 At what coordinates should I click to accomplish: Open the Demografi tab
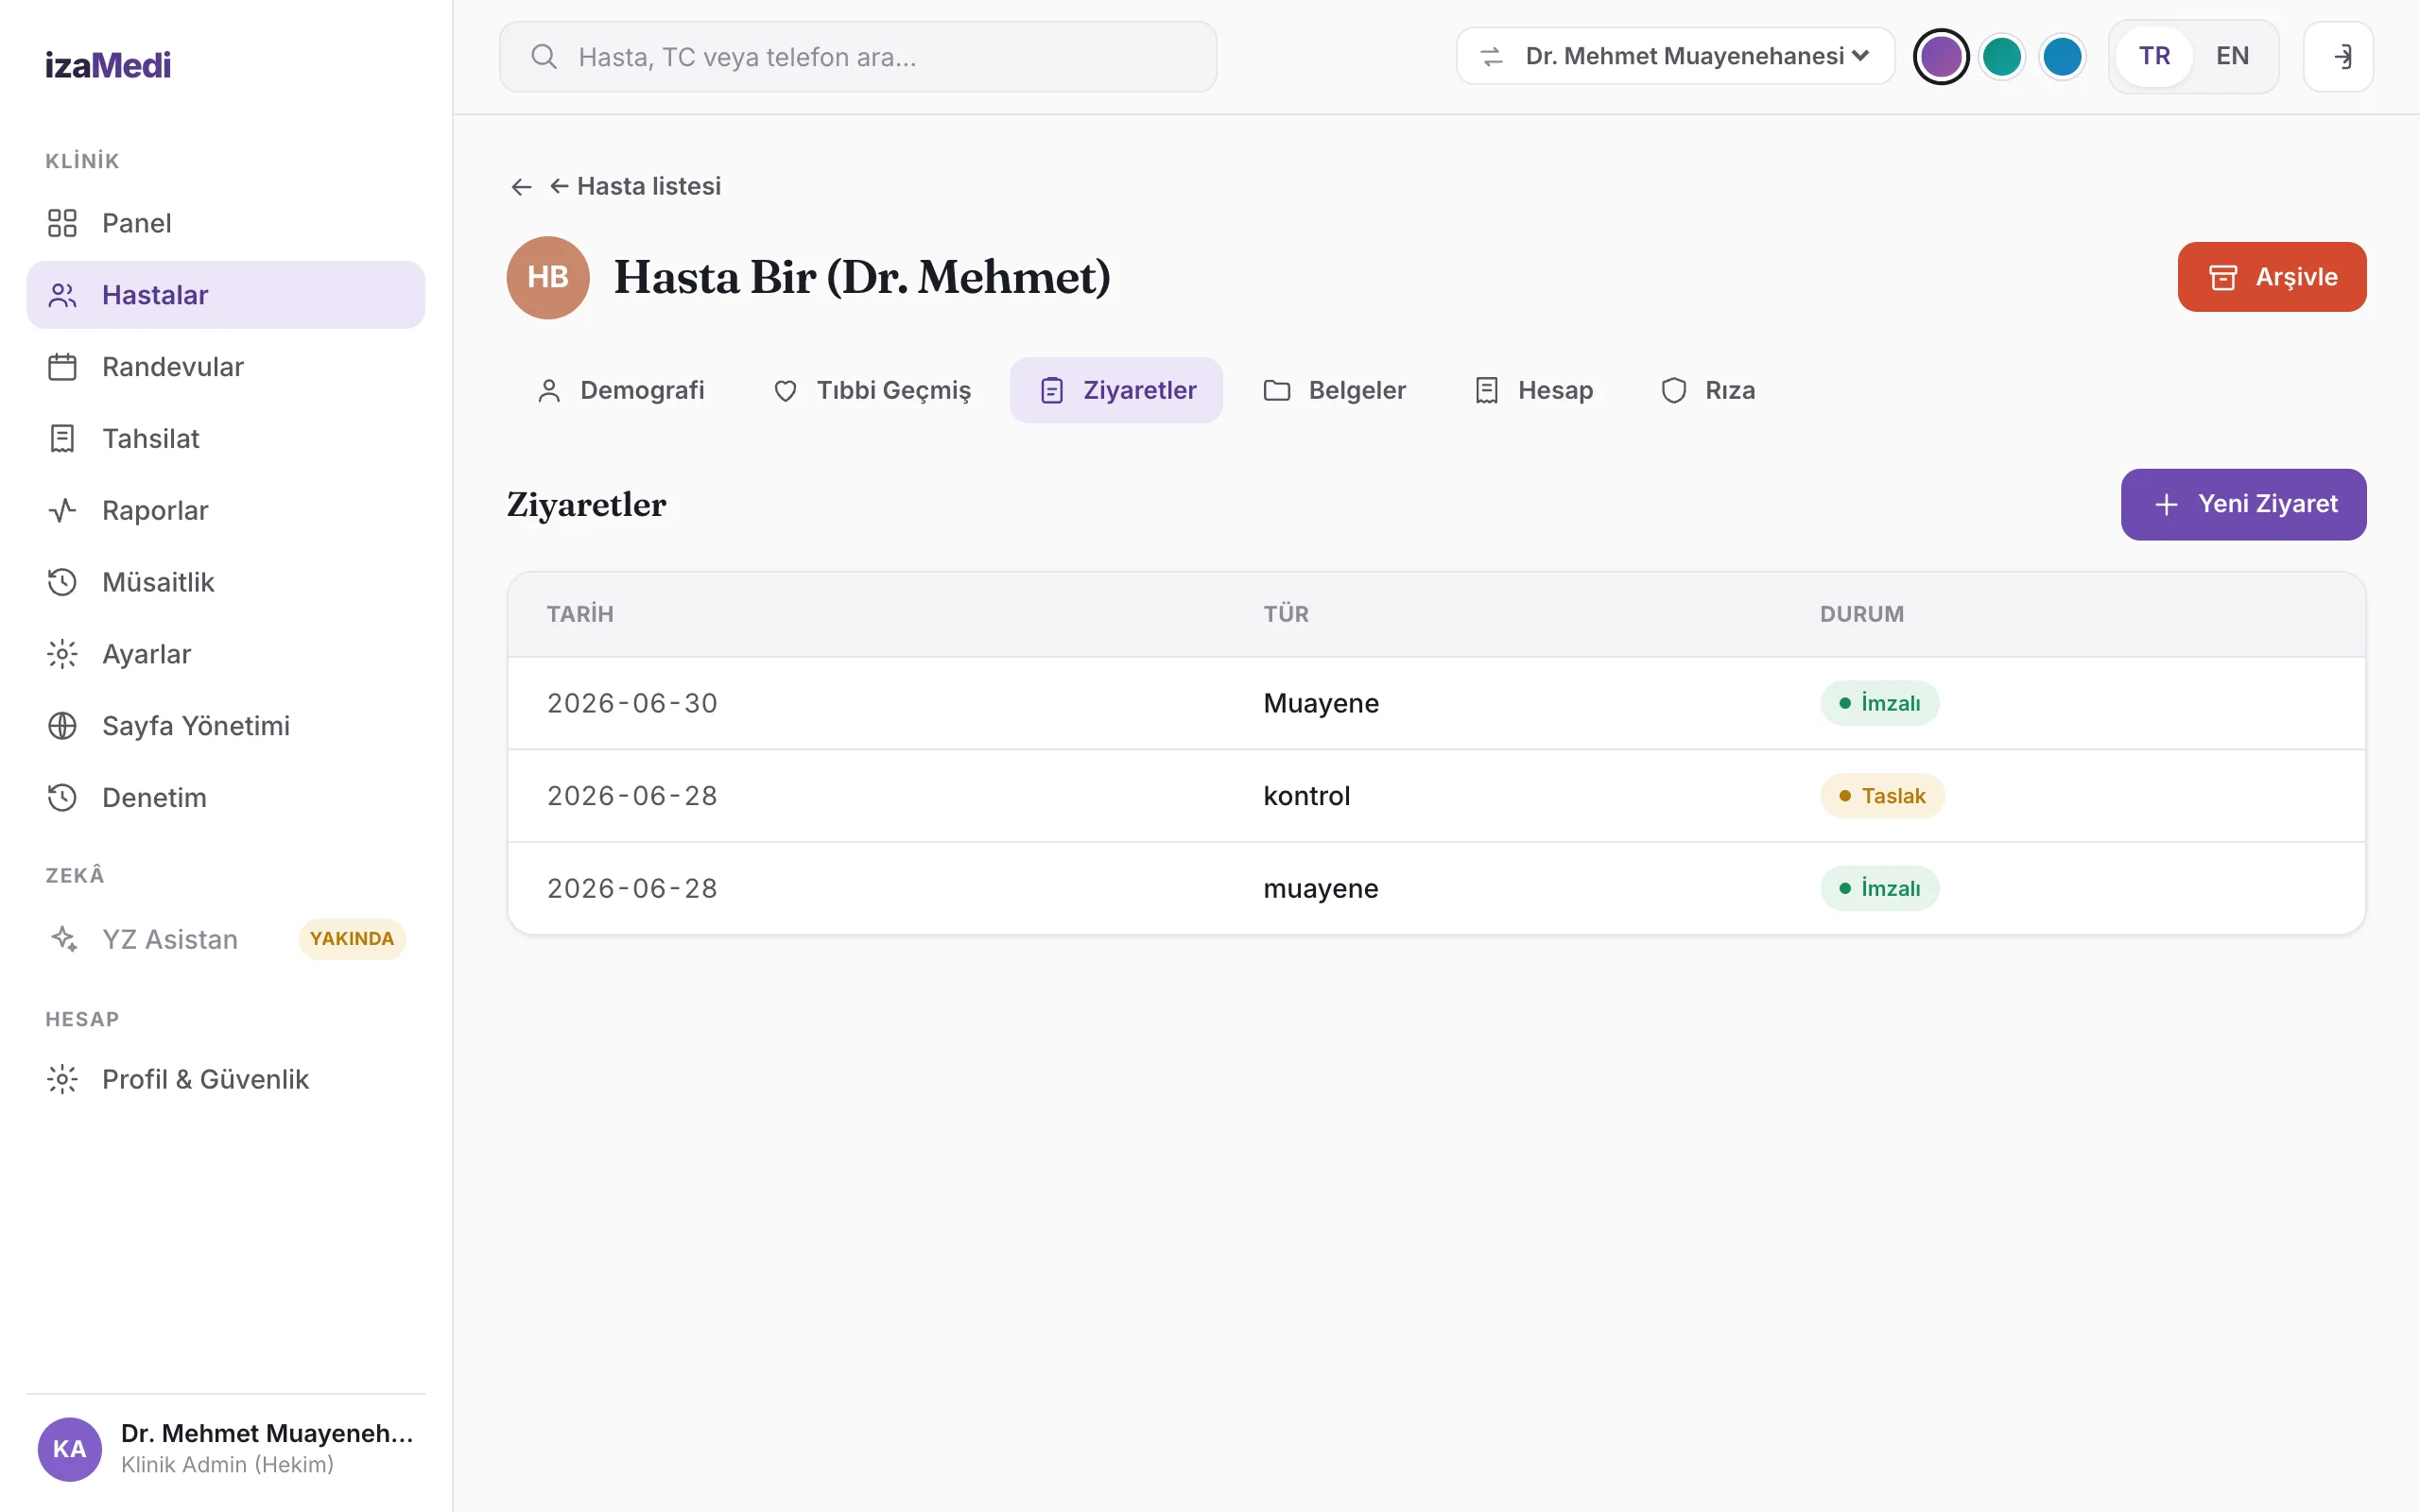pos(621,390)
